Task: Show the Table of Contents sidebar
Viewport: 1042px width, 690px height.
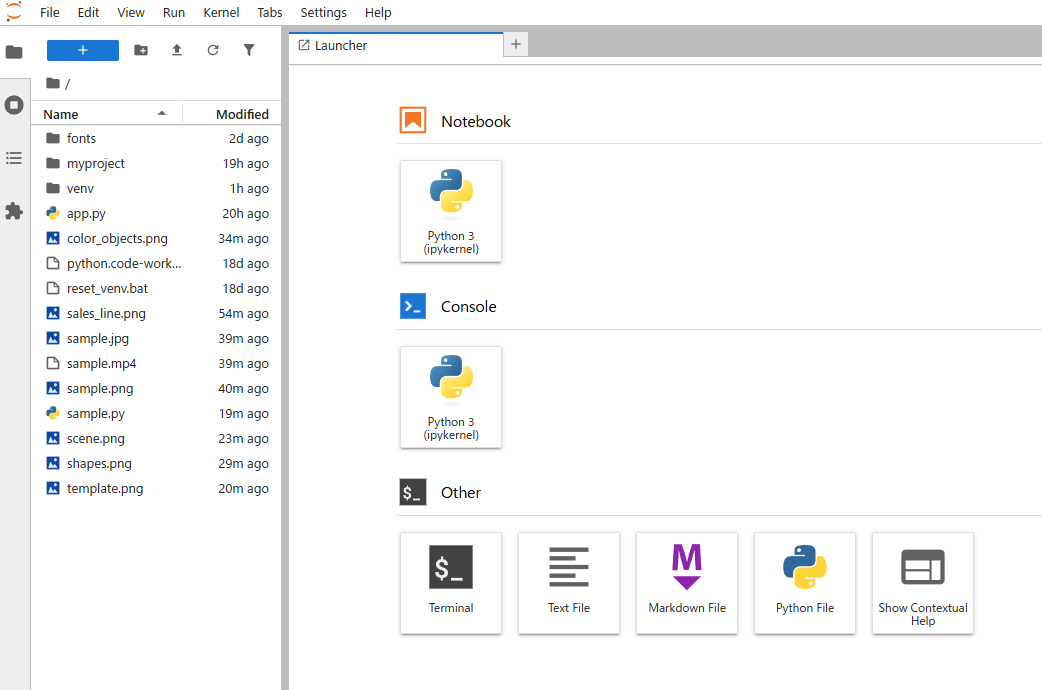Action: (14, 158)
